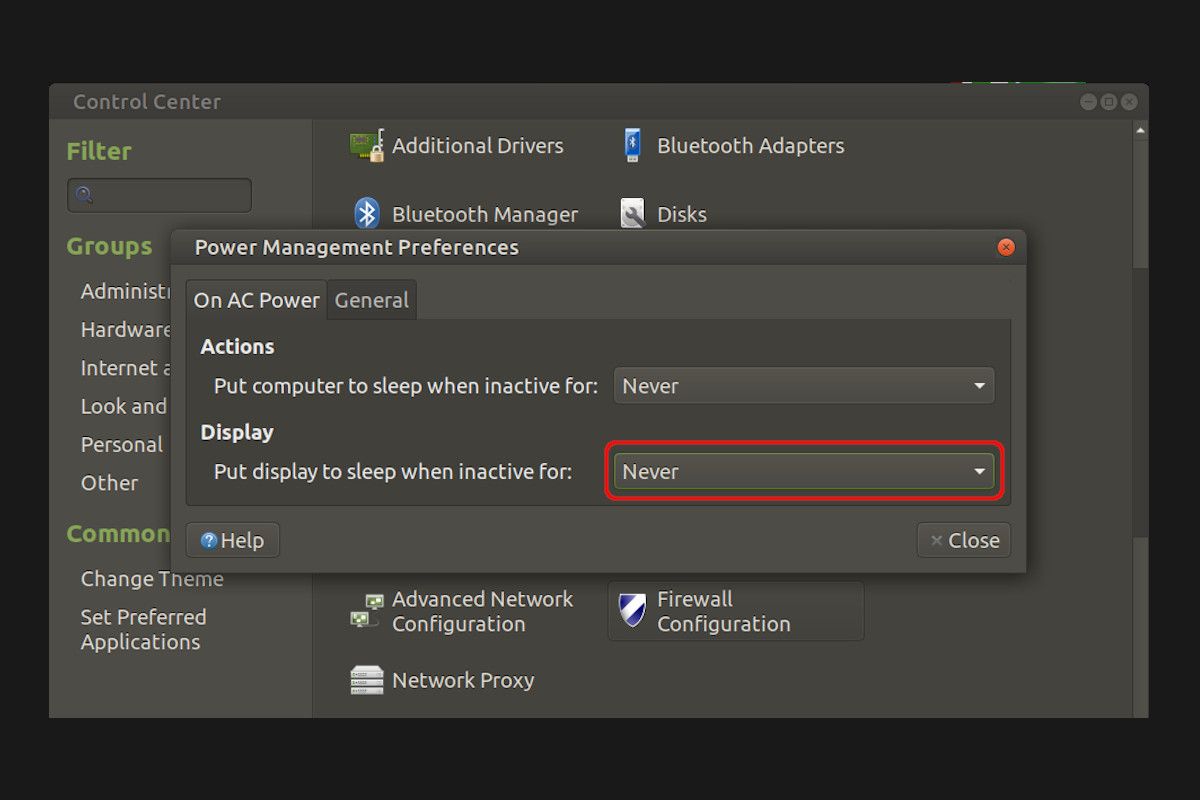
Task: Select Other group in sidebar
Action: [x=109, y=483]
